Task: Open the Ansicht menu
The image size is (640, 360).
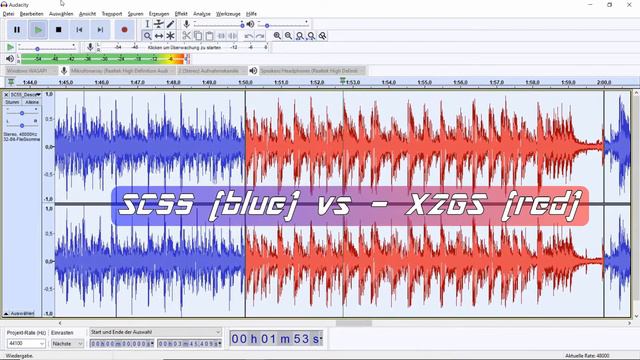Action: tap(87, 14)
